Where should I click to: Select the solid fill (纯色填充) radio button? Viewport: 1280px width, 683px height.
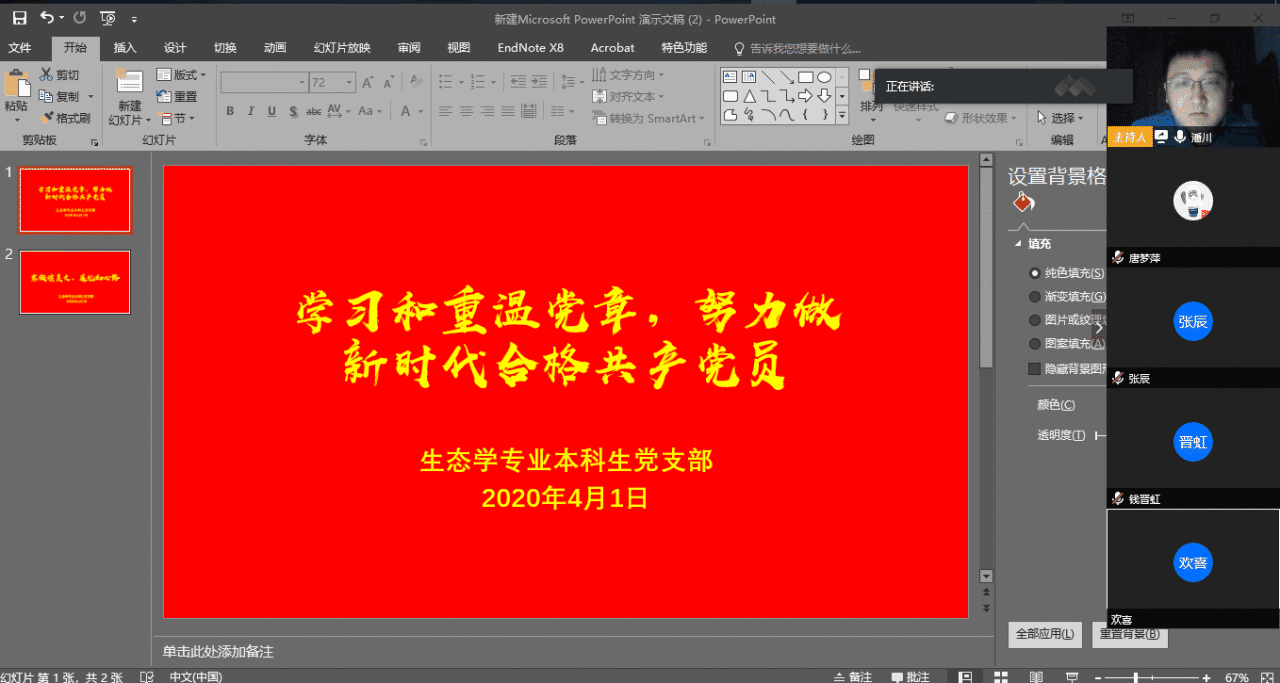(x=1034, y=273)
